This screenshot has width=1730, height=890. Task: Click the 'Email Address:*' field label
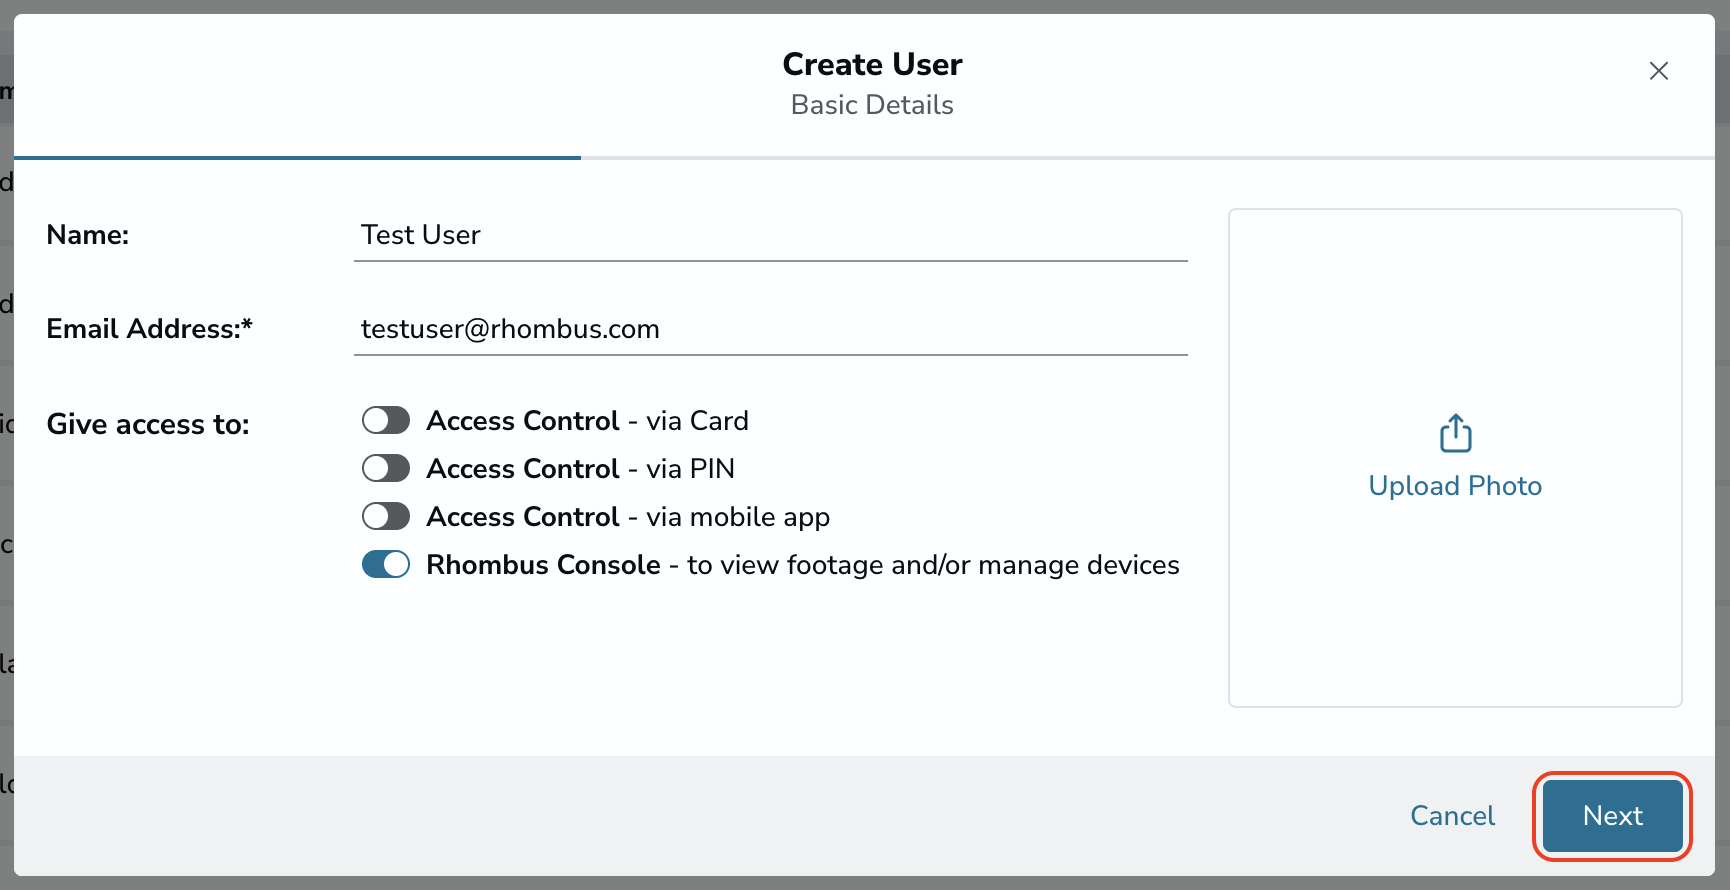[149, 329]
